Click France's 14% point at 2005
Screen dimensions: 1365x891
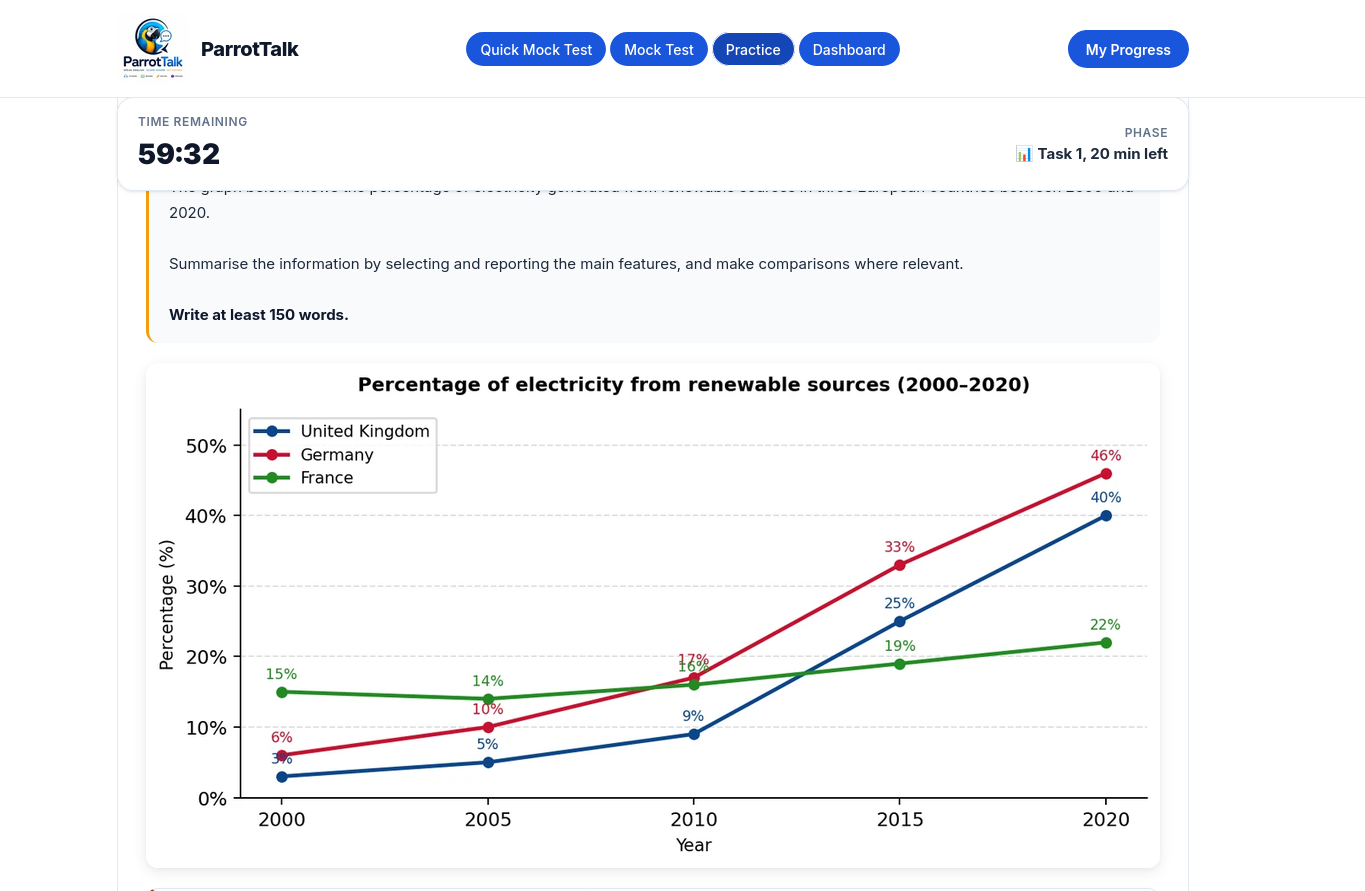click(488, 699)
